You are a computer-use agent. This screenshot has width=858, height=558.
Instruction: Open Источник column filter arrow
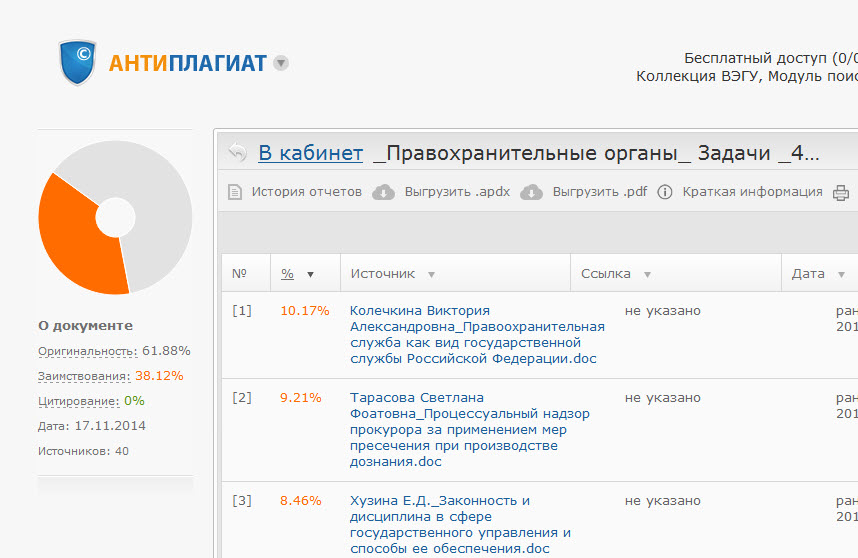click(431, 275)
